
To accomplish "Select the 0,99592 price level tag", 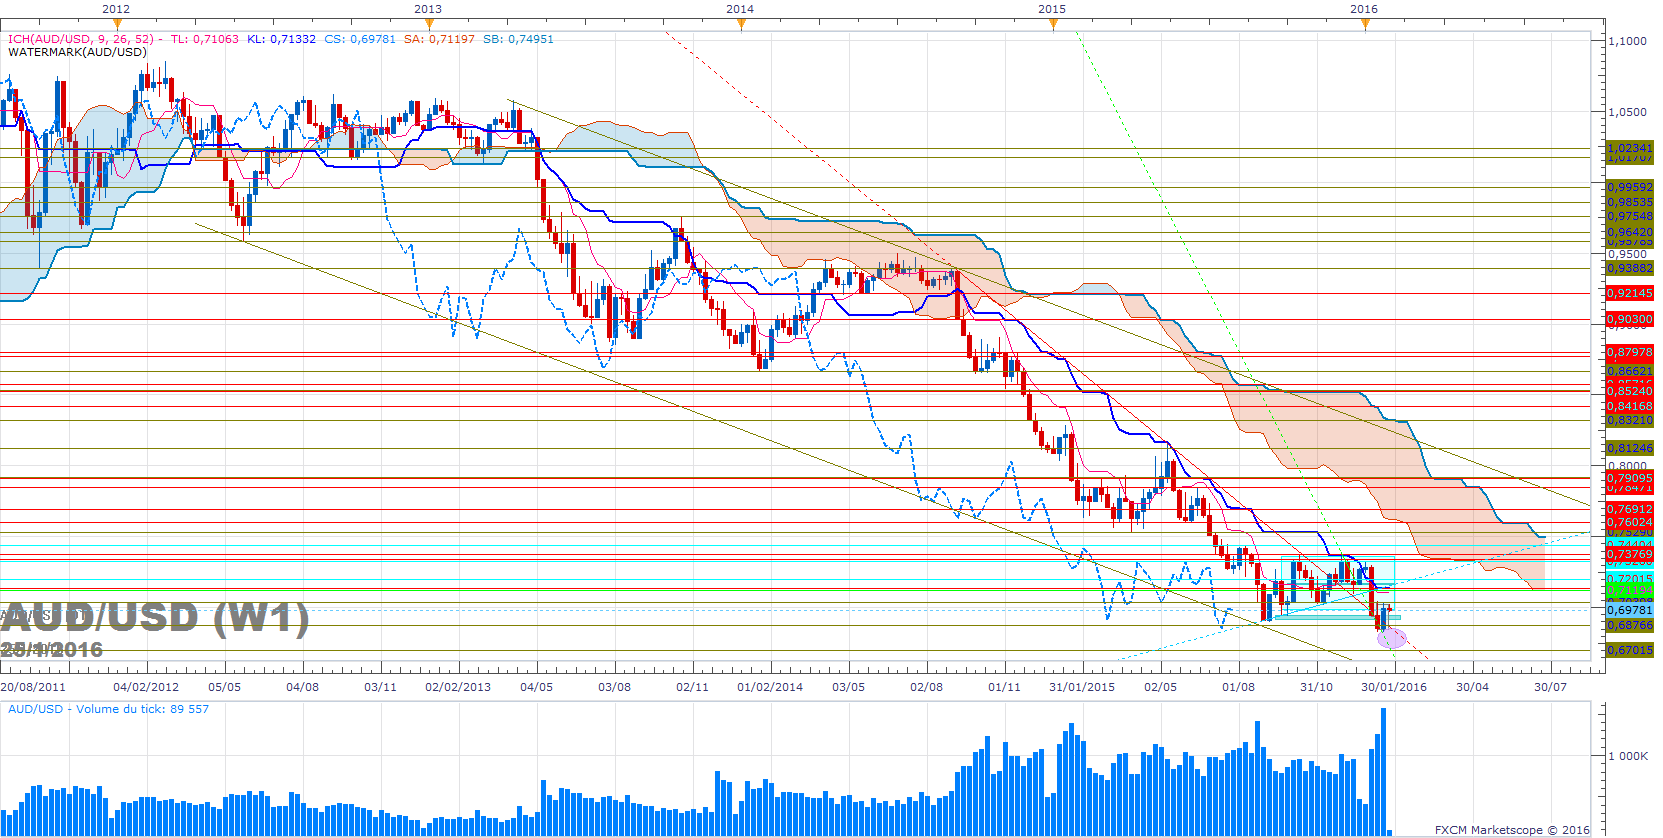I will (x=1630, y=187).
